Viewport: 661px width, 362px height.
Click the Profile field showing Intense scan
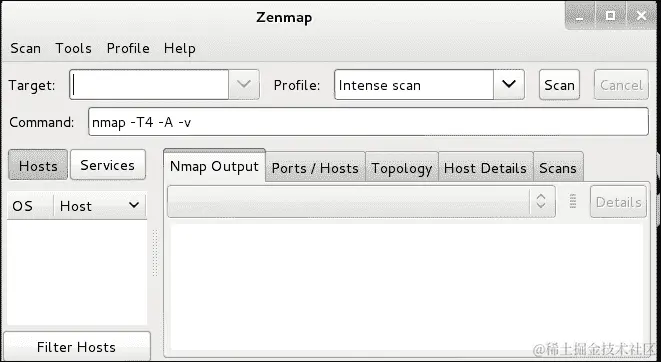[414, 85]
